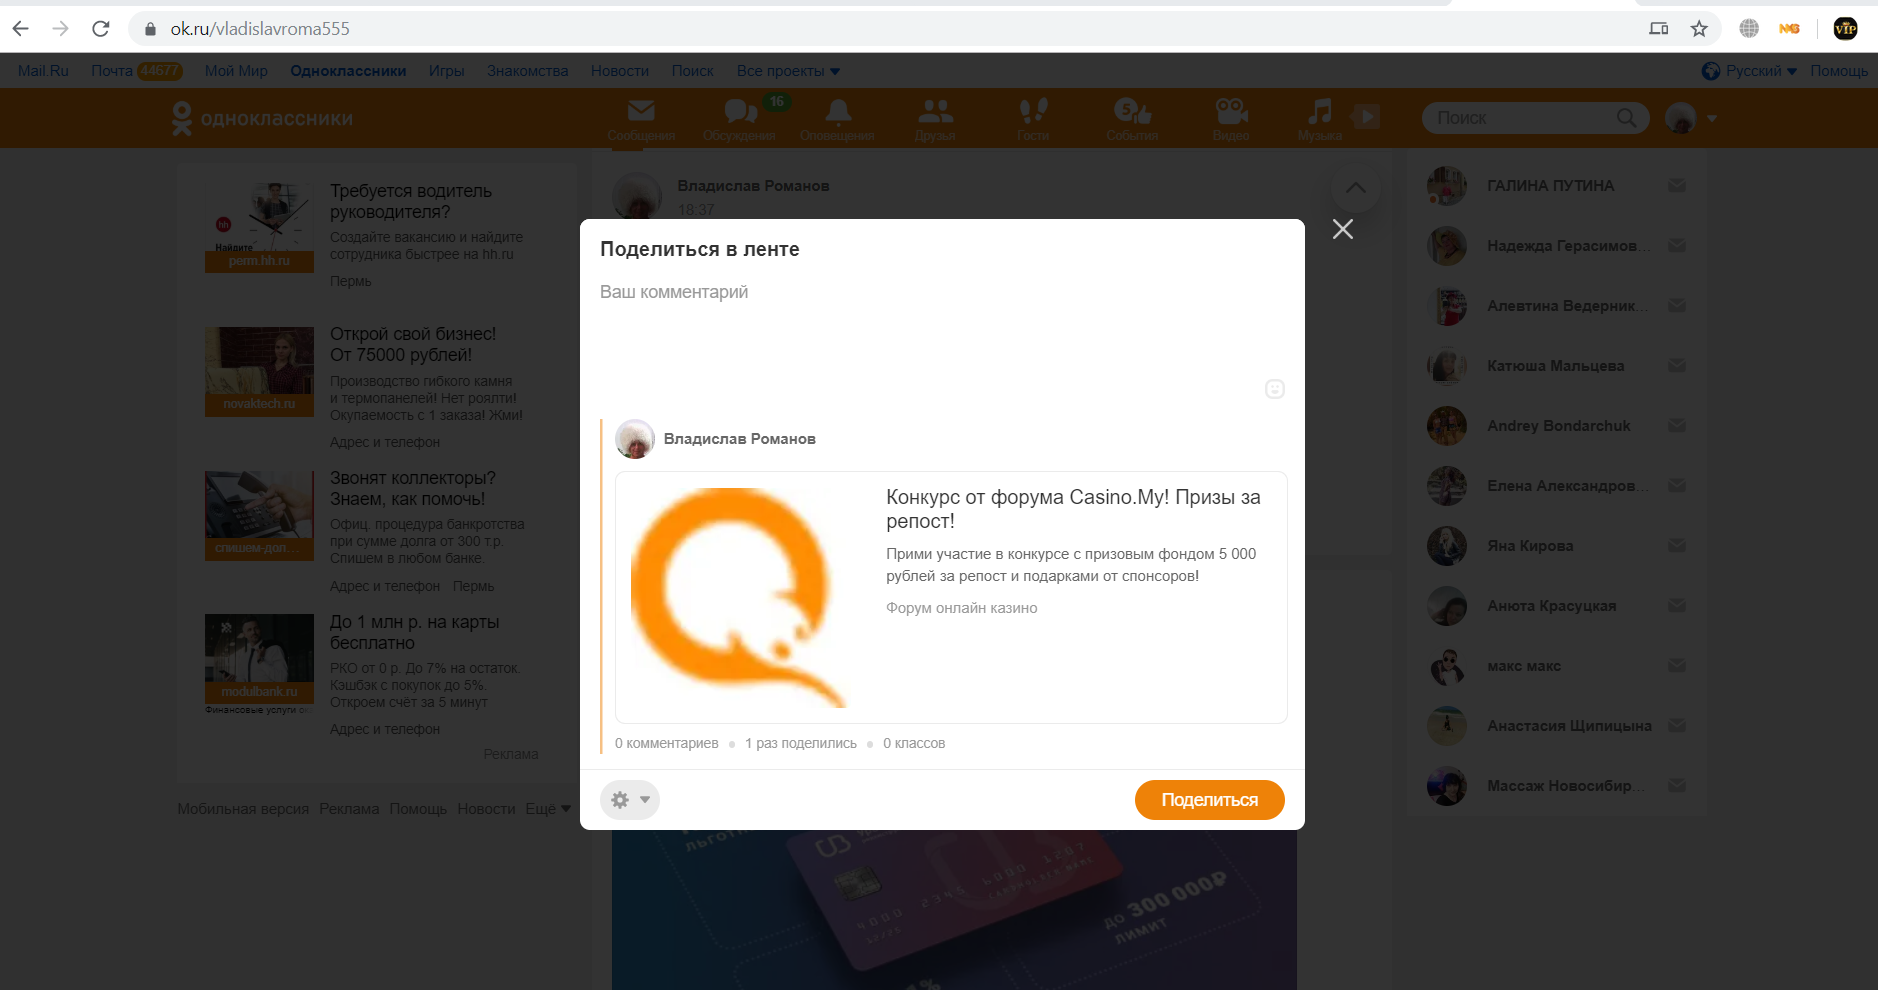This screenshot has height=990, width=1878.
Task: Open Анастасия Щипицына friend profile
Action: click(1569, 726)
